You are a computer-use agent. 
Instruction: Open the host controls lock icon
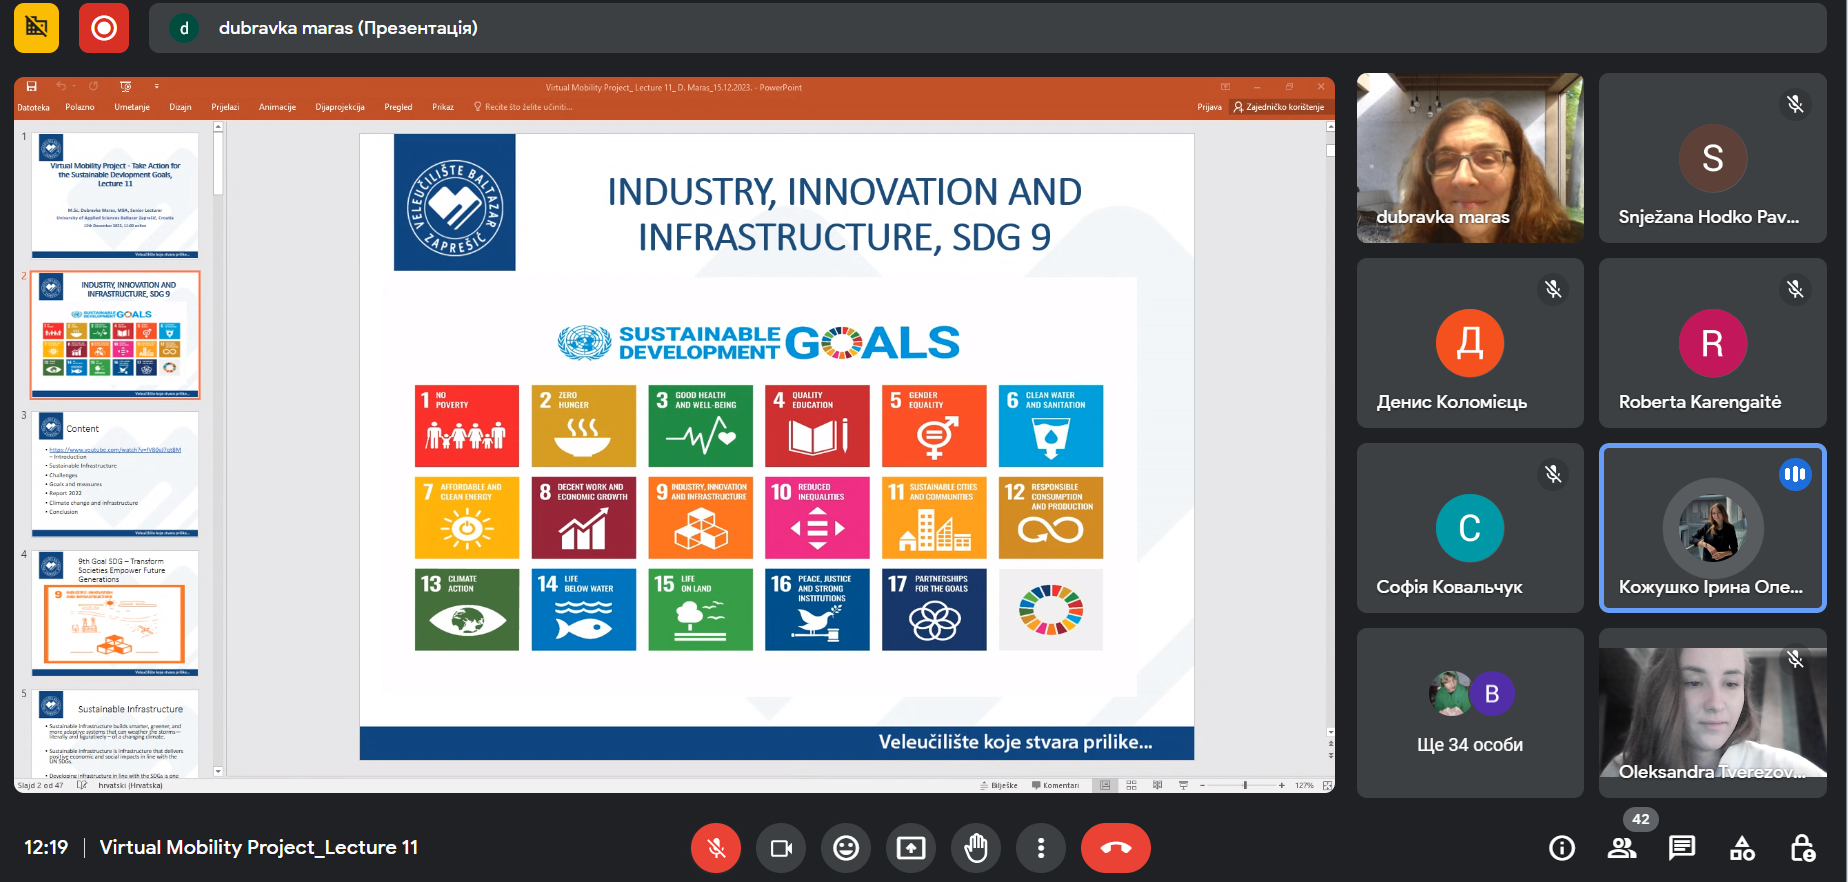(1802, 849)
